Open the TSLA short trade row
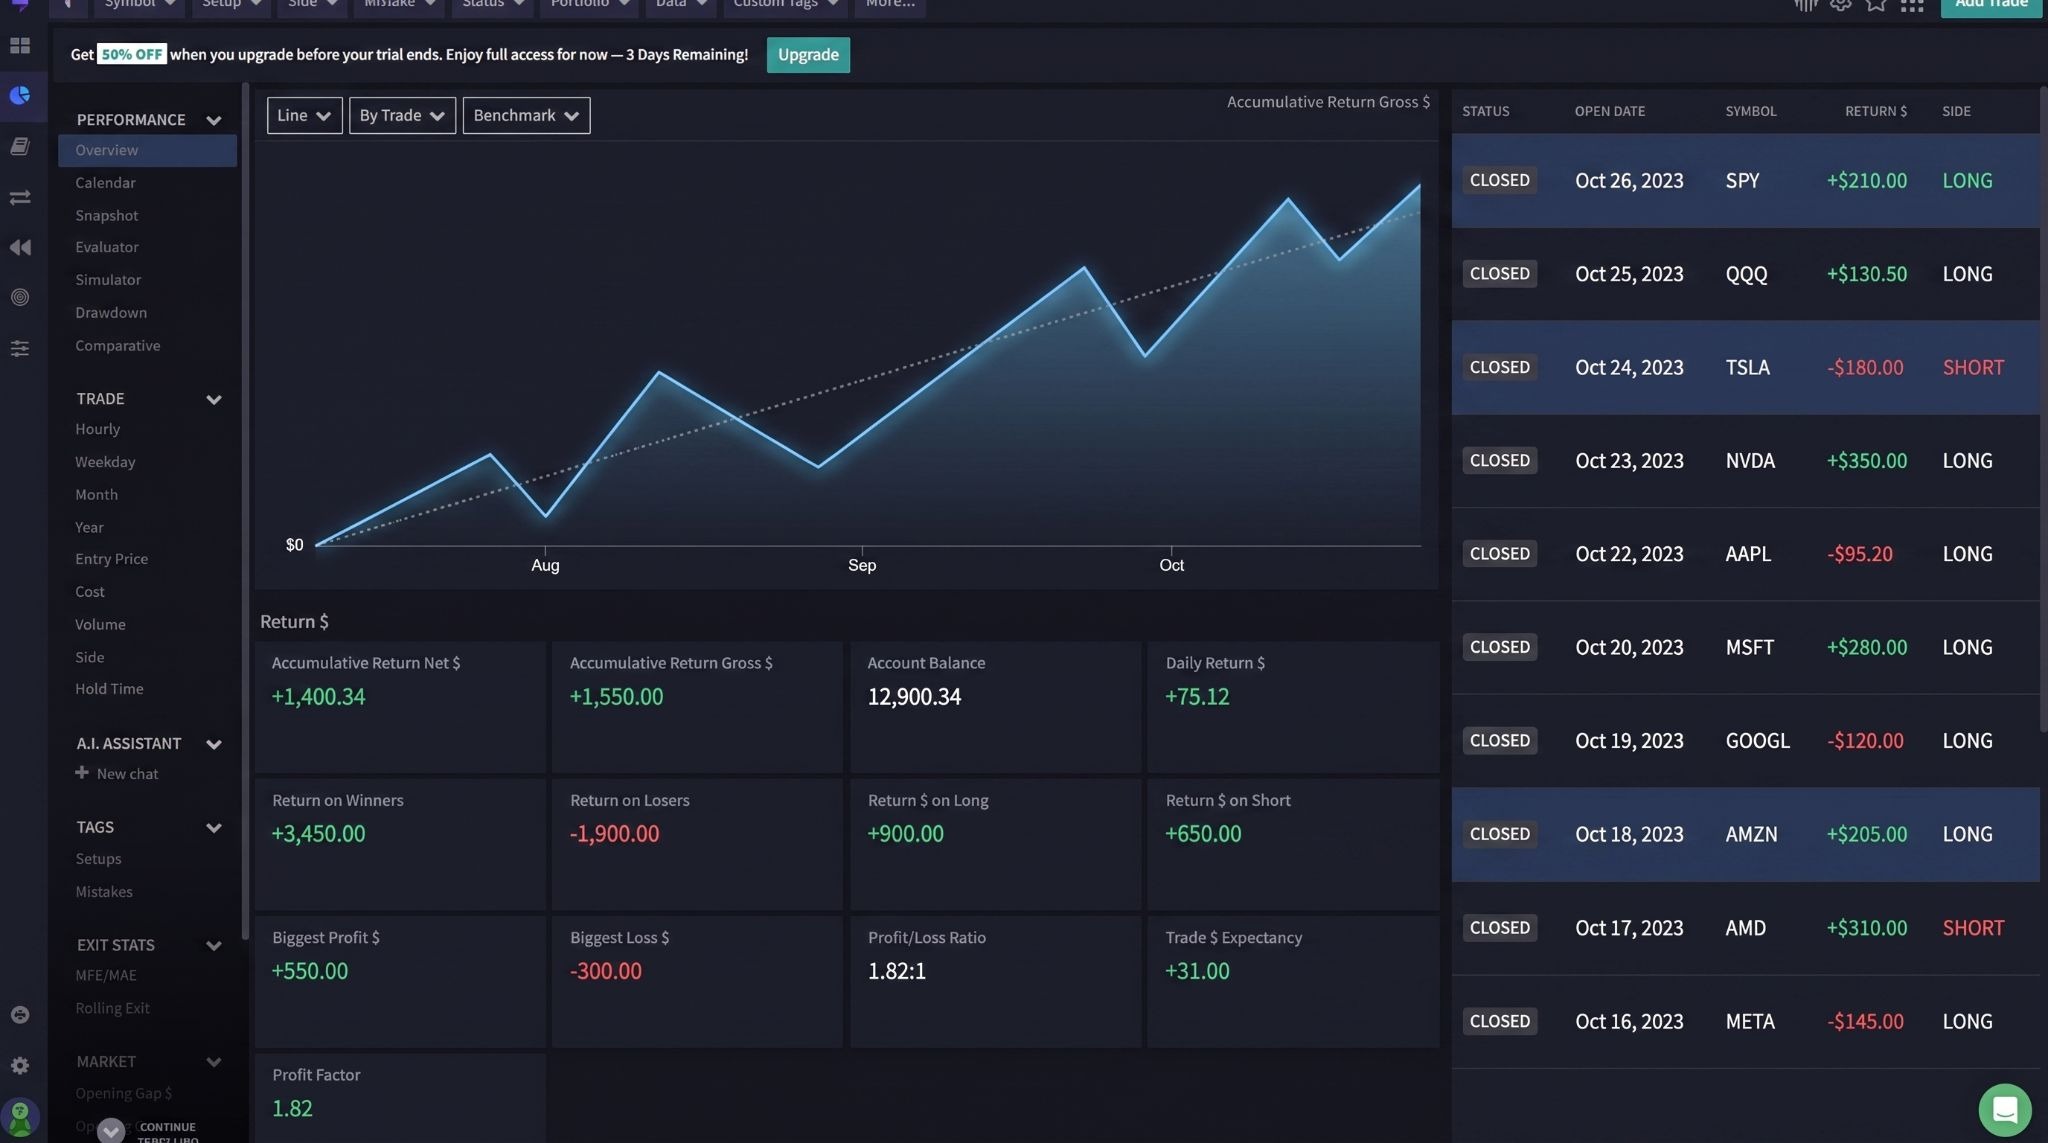 [x=1746, y=368]
